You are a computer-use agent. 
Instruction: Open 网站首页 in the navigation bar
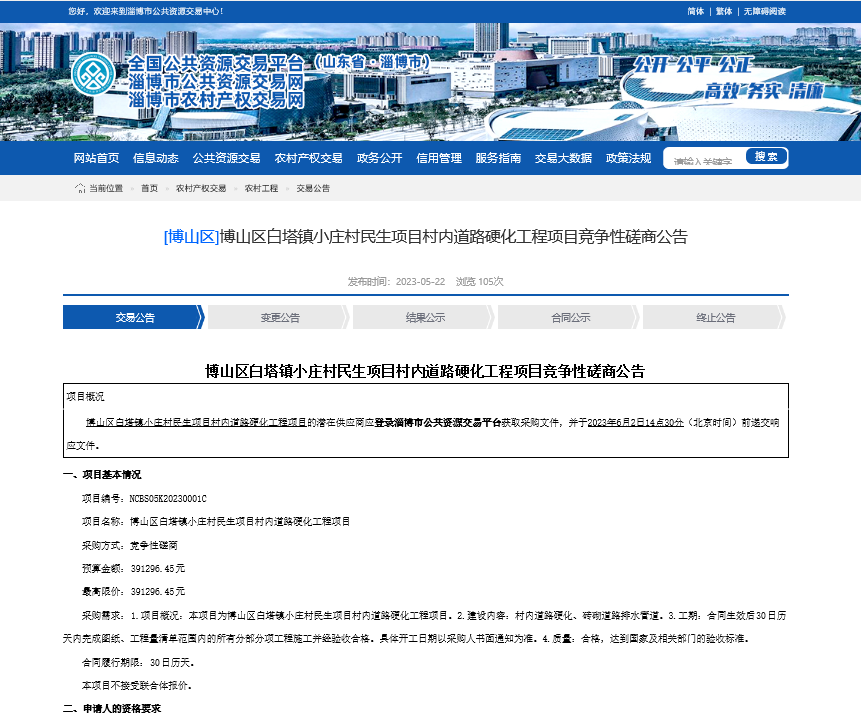(x=96, y=158)
